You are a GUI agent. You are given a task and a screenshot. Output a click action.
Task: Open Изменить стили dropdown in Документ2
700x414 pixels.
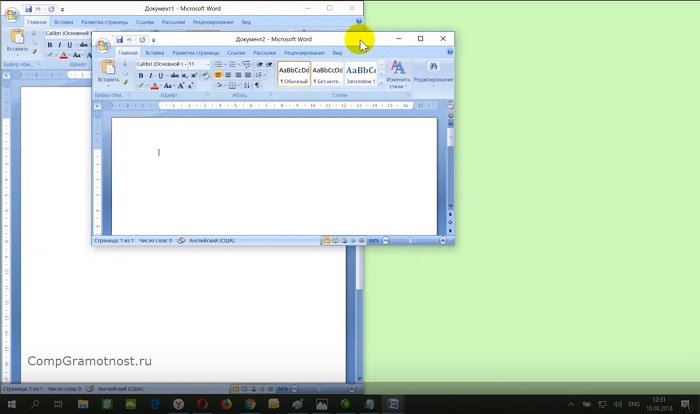(x=398, y=74)
